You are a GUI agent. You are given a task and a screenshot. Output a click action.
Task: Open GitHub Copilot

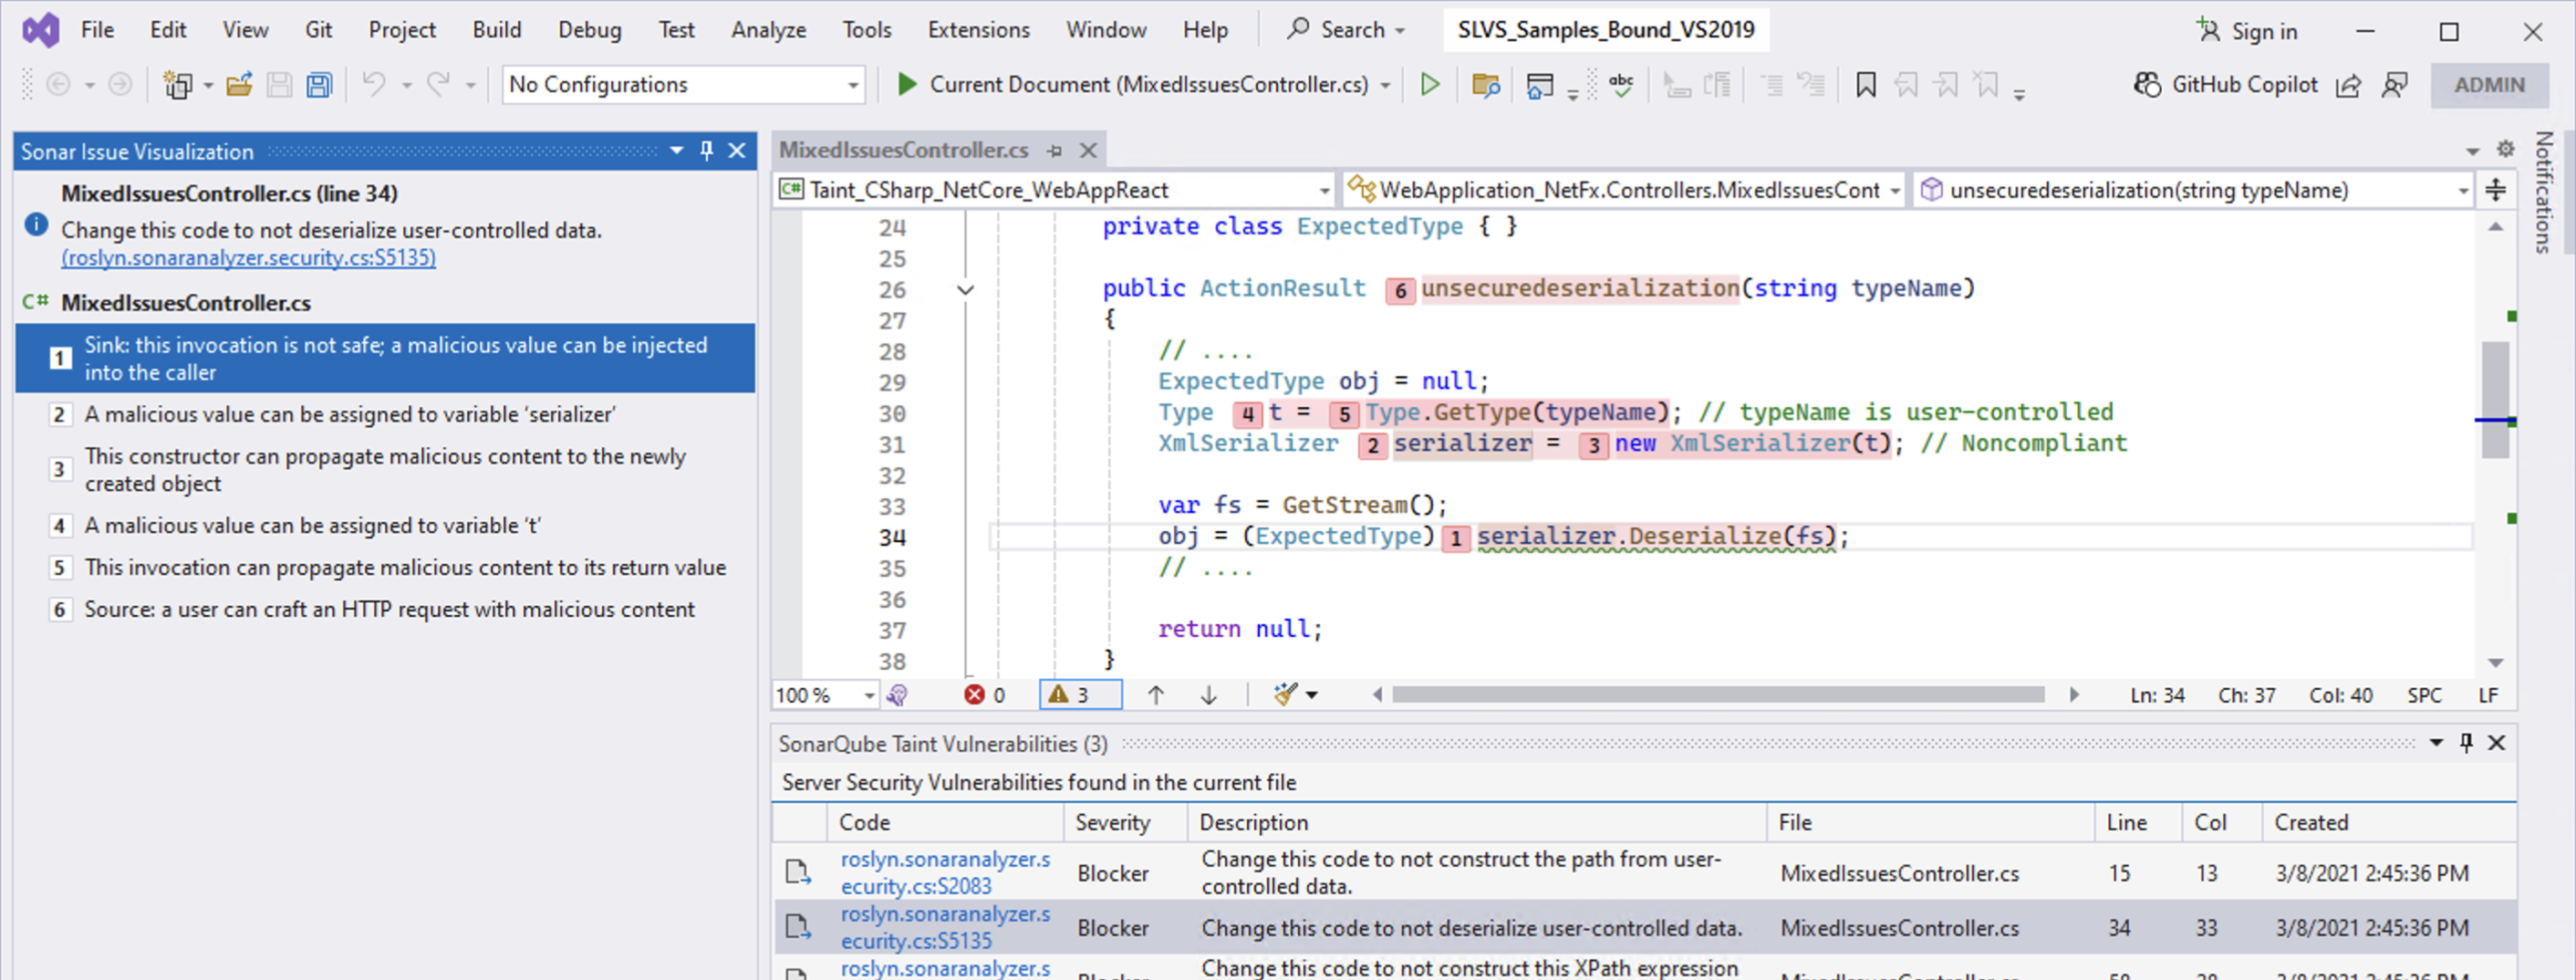point(2225,84)
